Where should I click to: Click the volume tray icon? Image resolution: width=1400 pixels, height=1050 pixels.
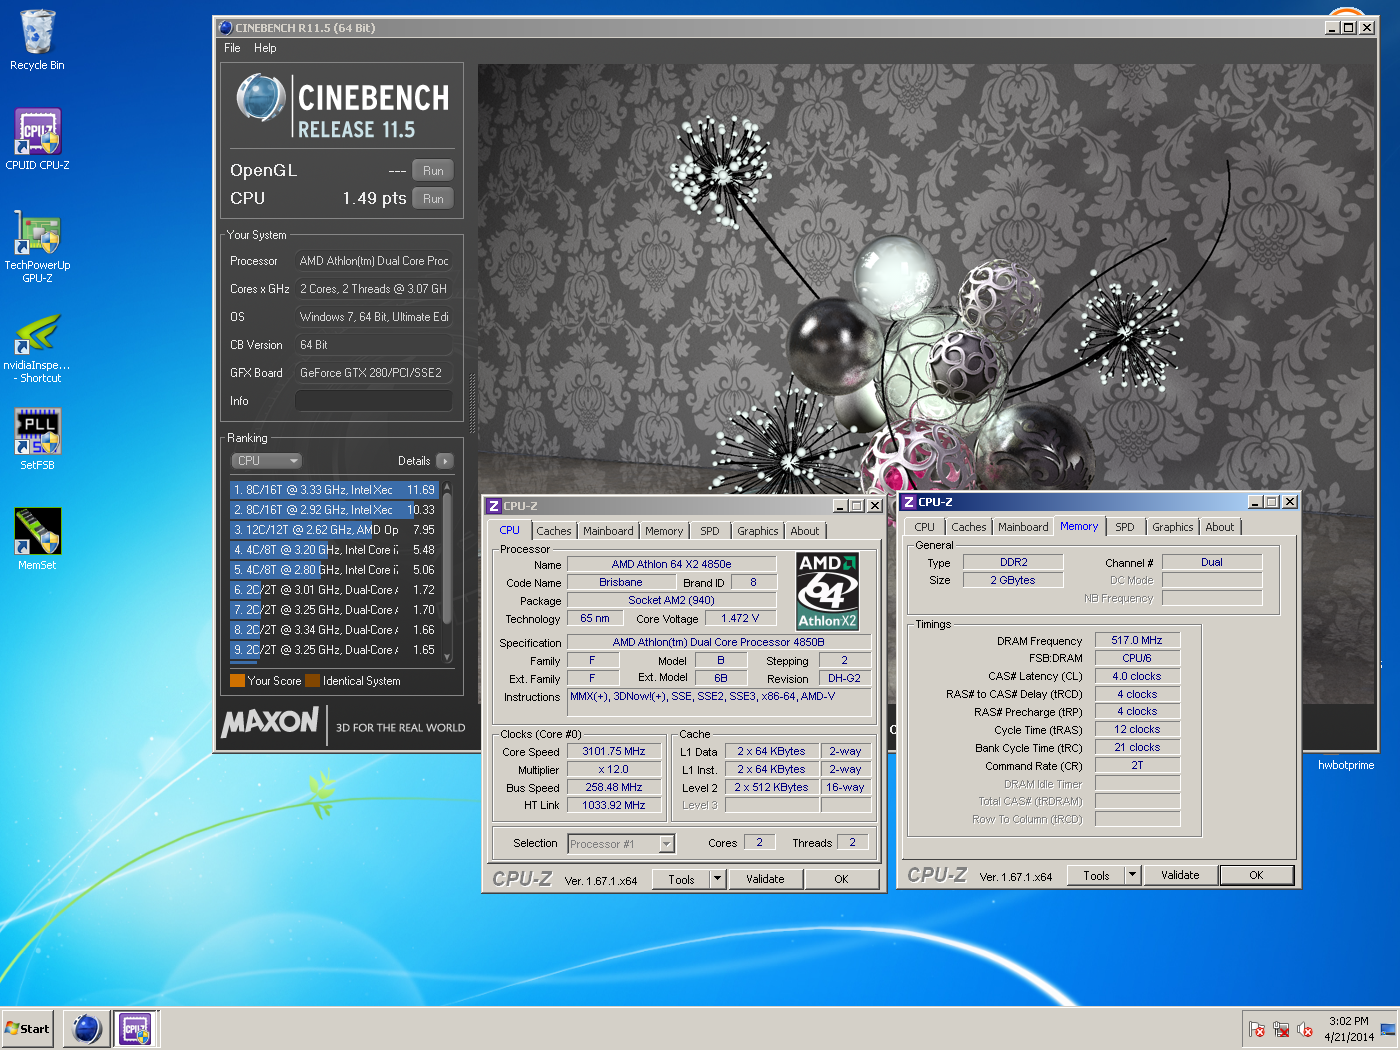[1304, 1029]
